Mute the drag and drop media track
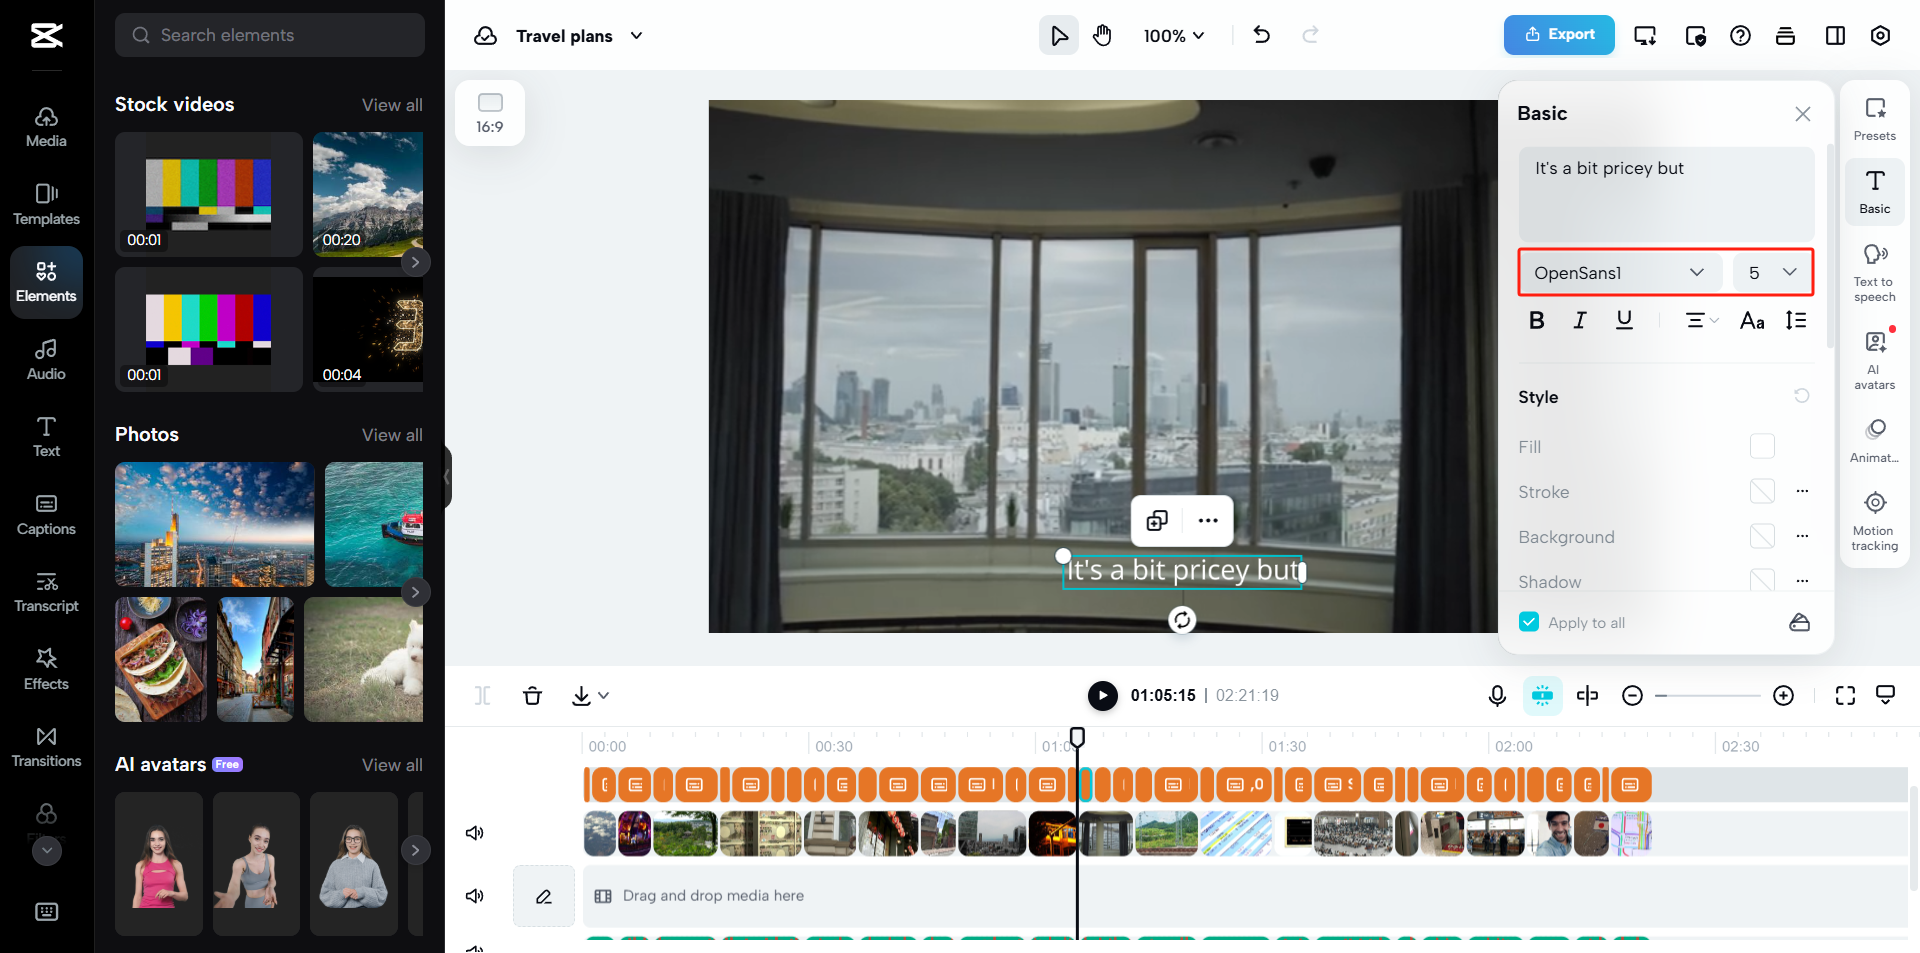Screen dimensions: 1920x953 click(475, 896)
